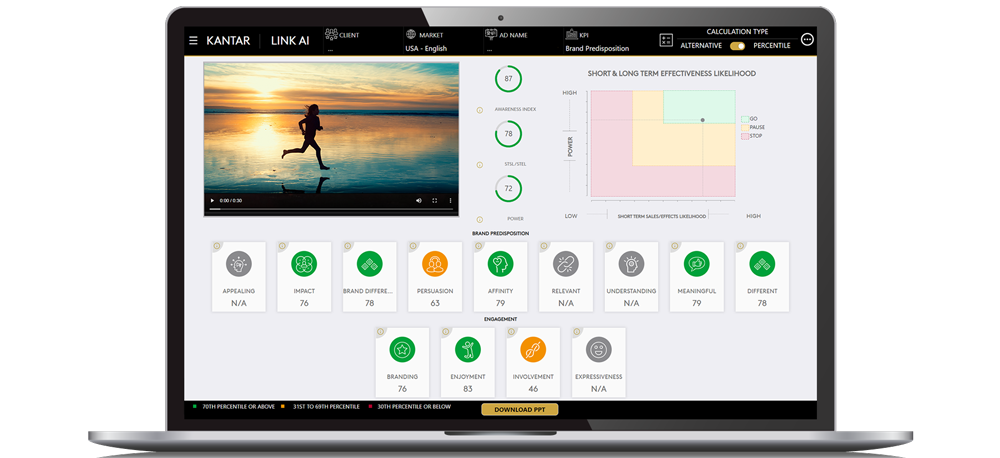Screen dimensions: 1000x458
Task: Click the PAUSE legend swatch
Action: [744, 128]
